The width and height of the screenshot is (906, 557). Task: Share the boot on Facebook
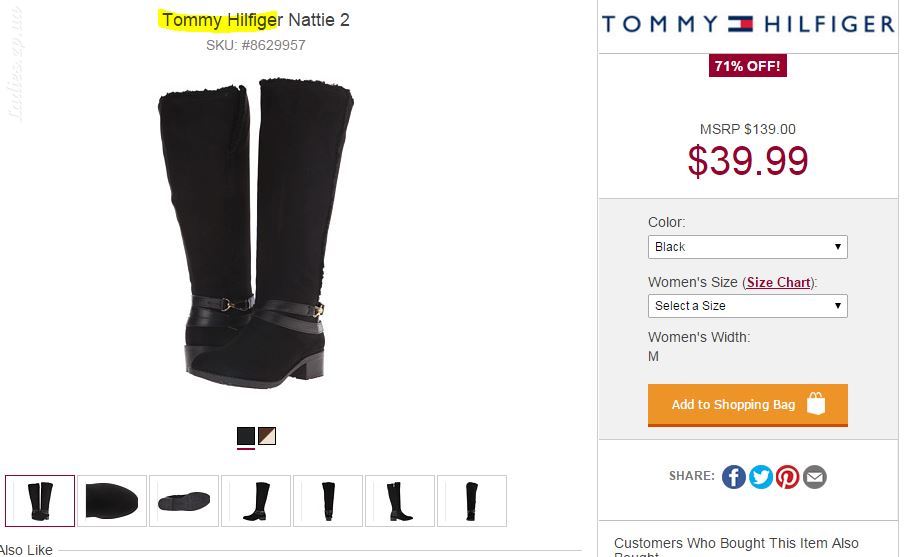(x=733, y=477)
